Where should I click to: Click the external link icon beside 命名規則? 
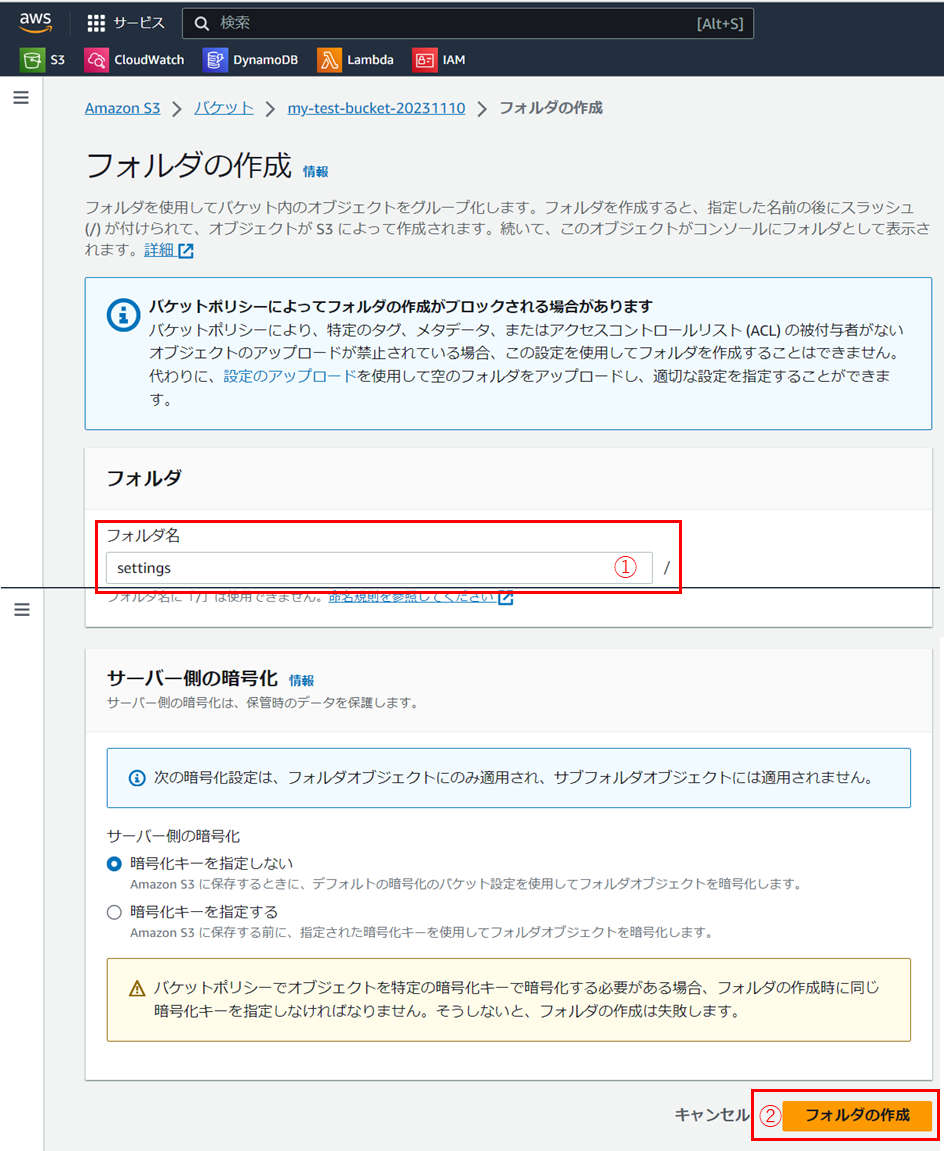click(505, 598)
